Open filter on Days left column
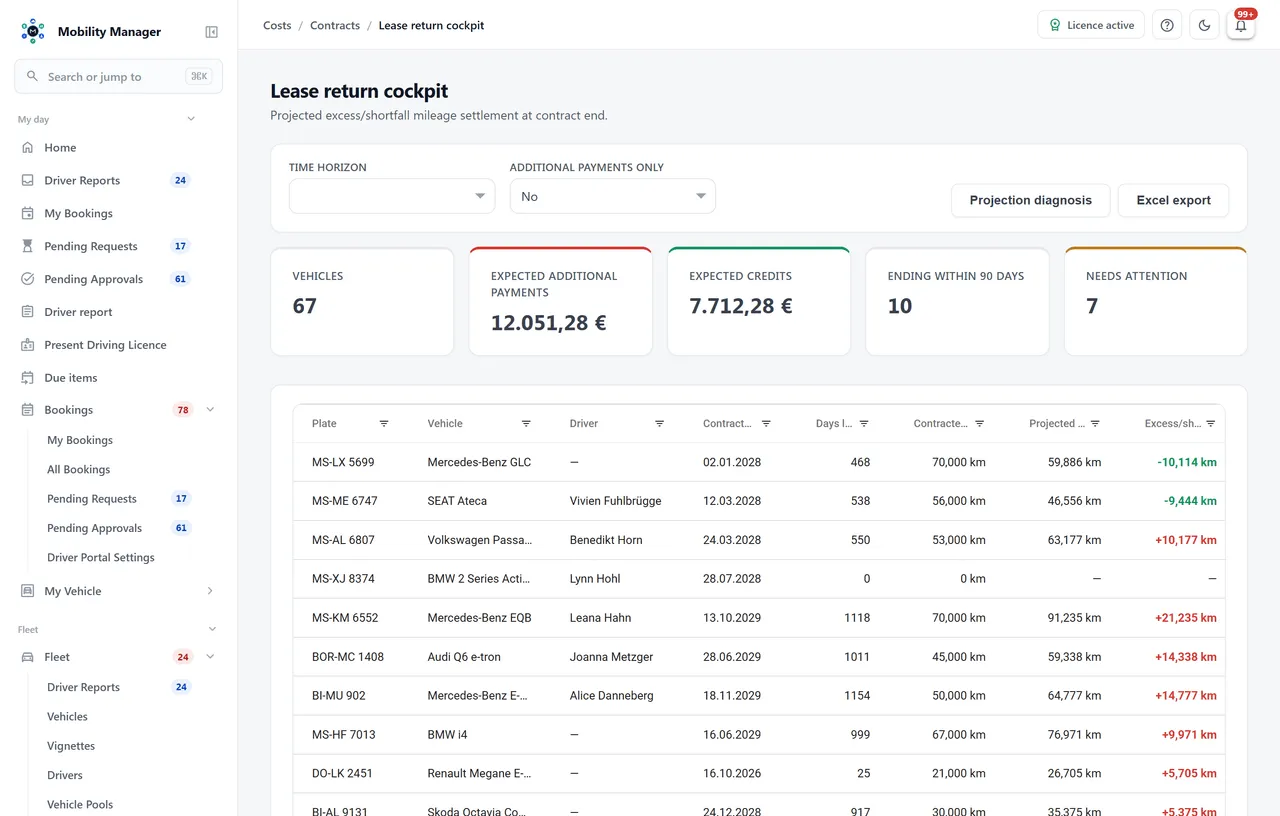The width and height of the screenshot is (1280, 816). click(864, 424)
